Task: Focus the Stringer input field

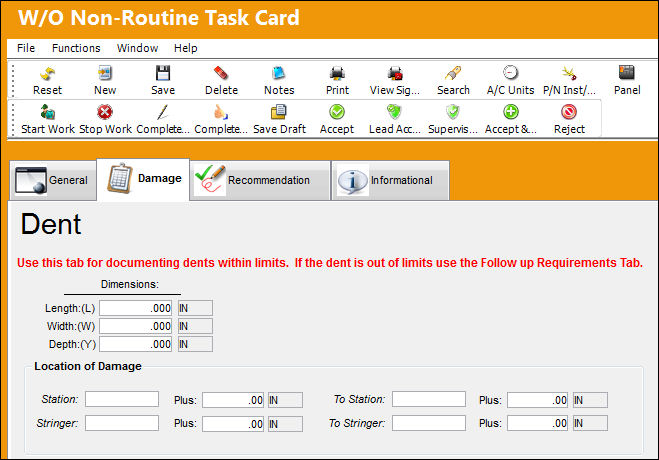Action: 122,423
